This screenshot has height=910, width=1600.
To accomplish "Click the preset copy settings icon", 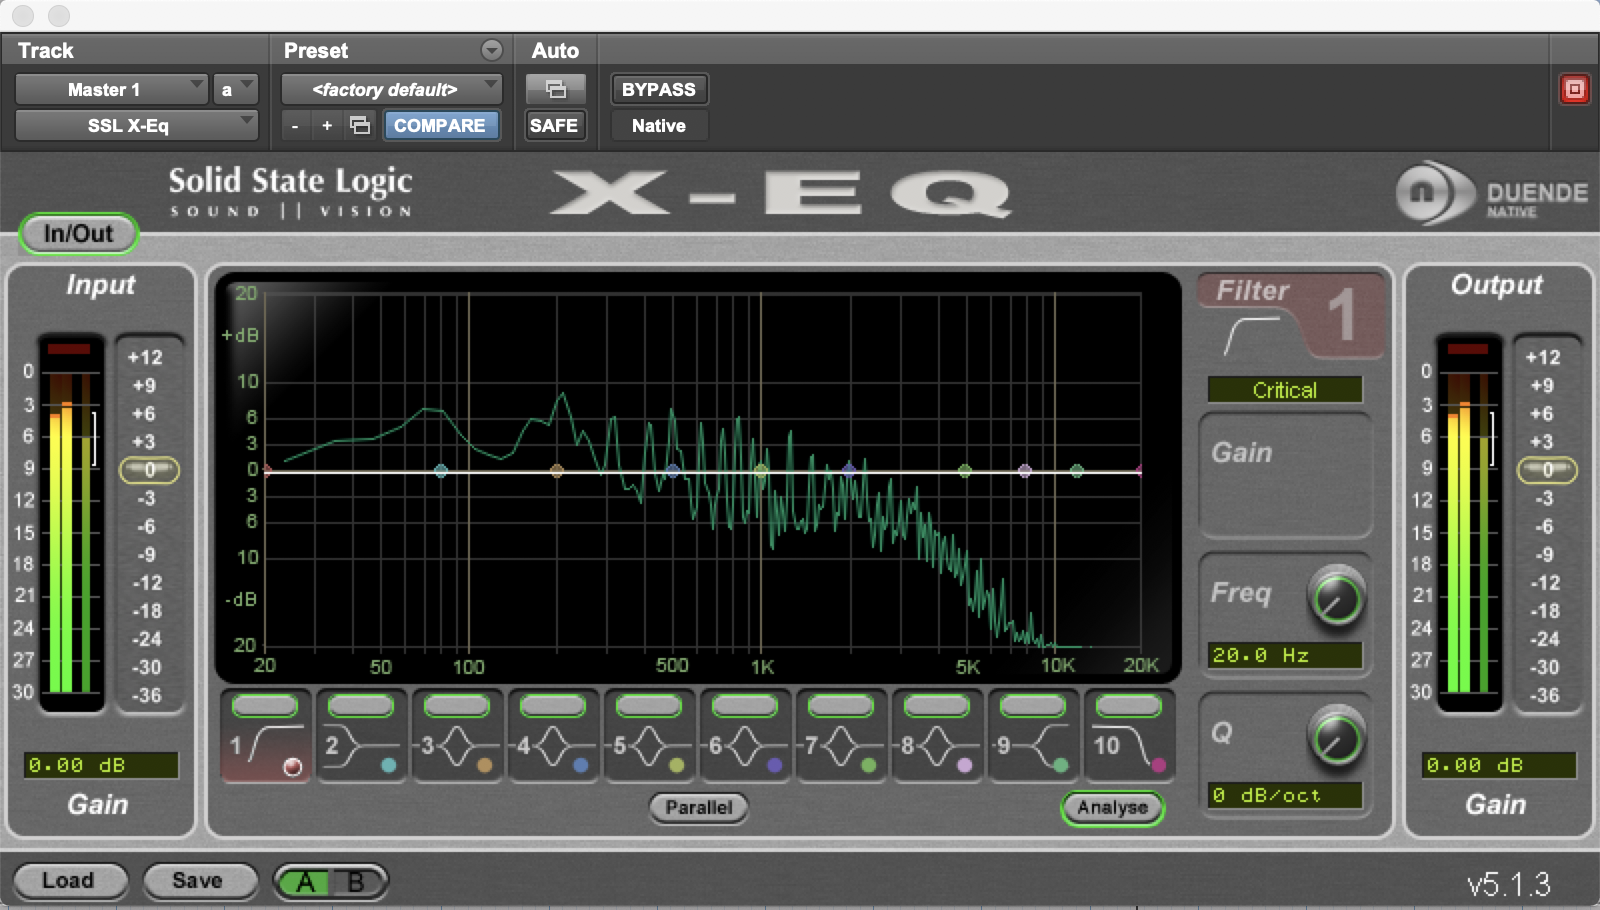I will coord(360,125).
